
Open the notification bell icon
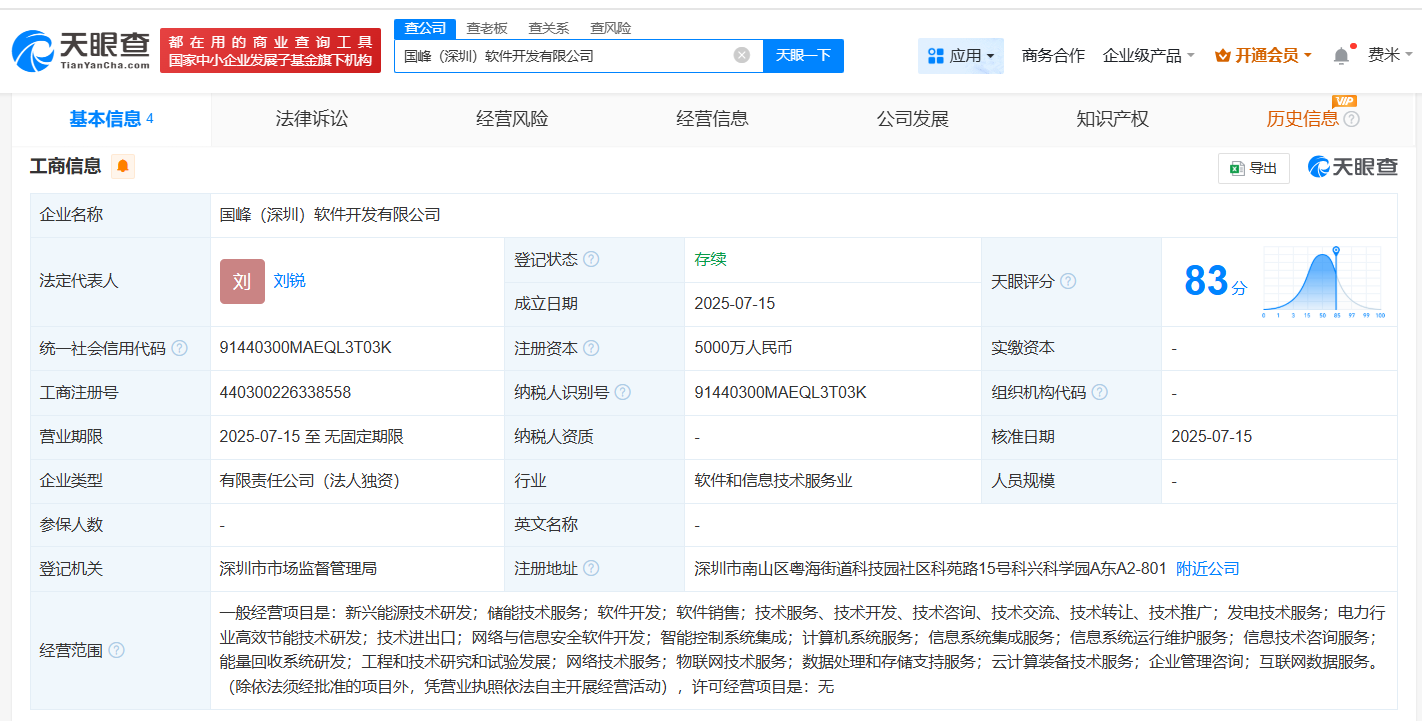pos(1341,56)
